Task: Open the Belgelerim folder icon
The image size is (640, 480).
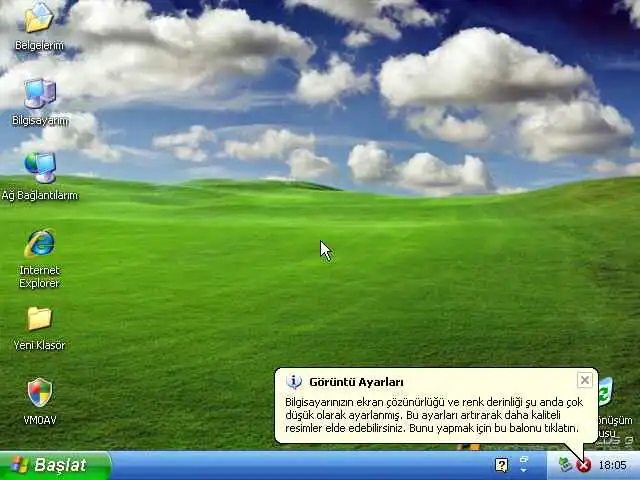Action: click(x=39, y=17)
